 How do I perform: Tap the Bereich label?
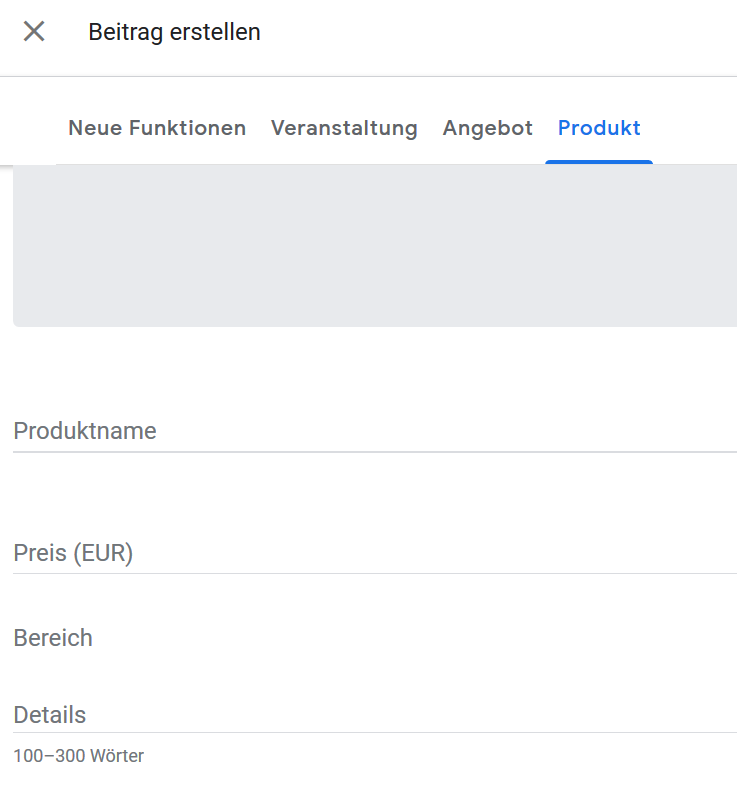point(53,638)
